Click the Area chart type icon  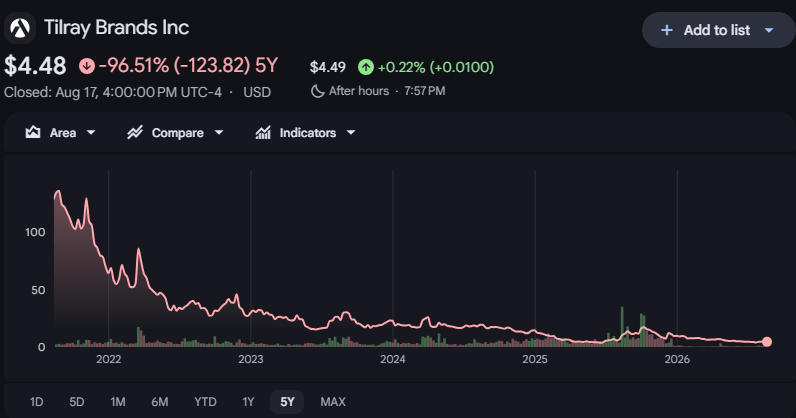pos(33,133)
